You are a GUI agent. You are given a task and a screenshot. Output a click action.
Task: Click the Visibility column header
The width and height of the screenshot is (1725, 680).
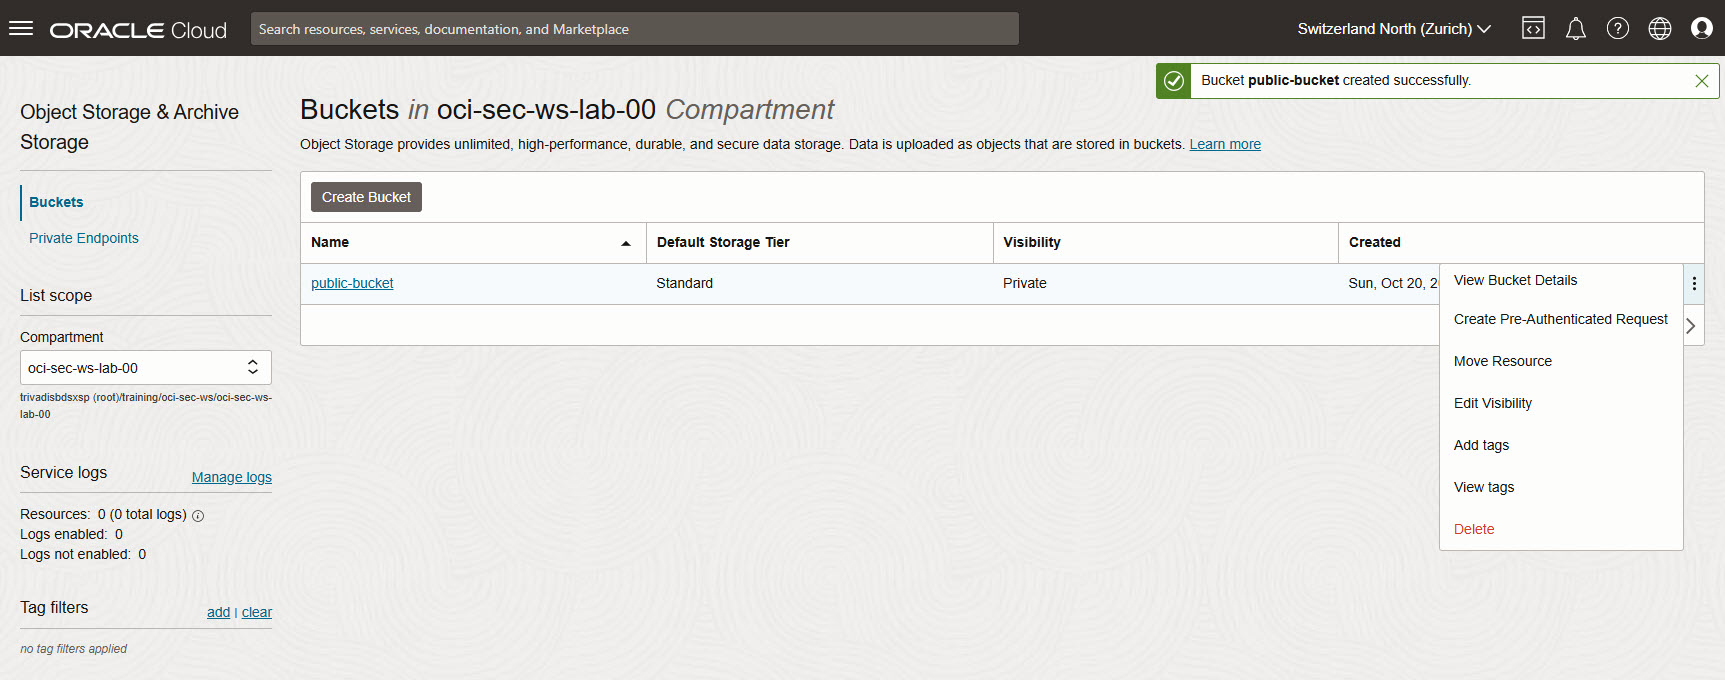click(x=1032, y=242)
